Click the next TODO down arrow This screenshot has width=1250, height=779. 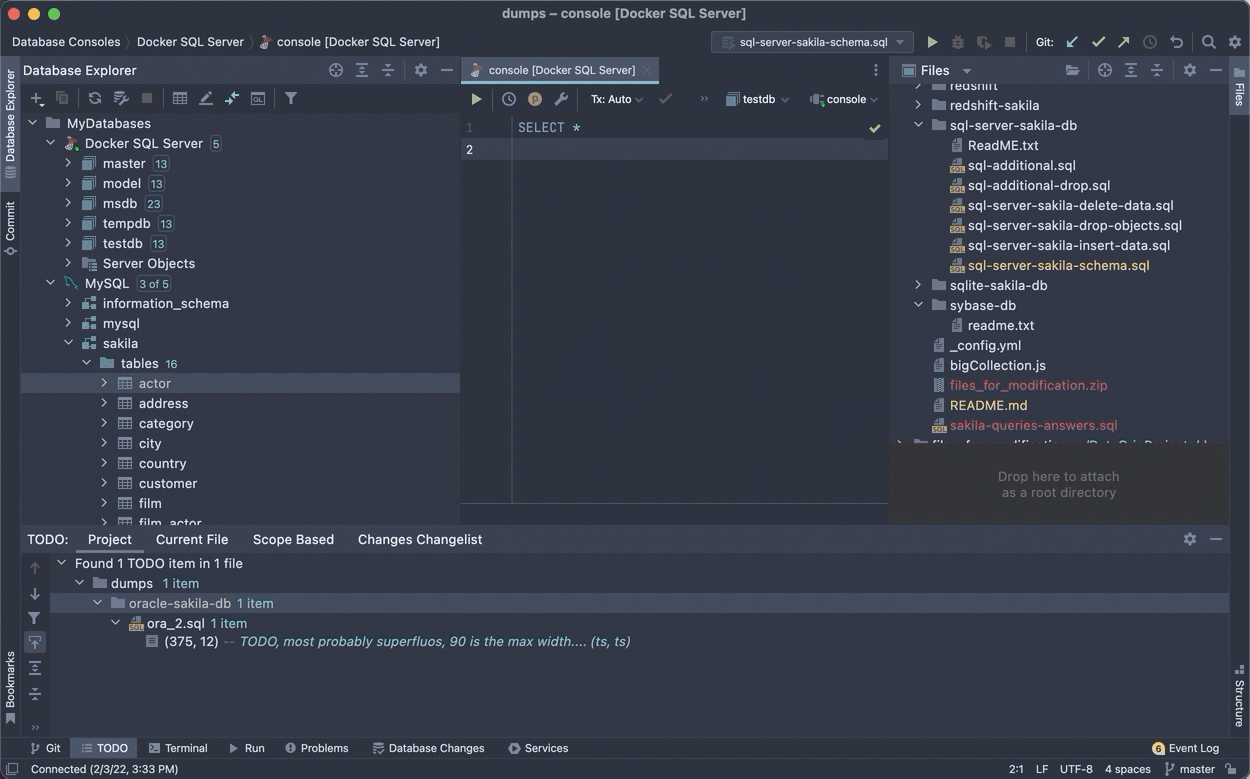coord(35,593)
